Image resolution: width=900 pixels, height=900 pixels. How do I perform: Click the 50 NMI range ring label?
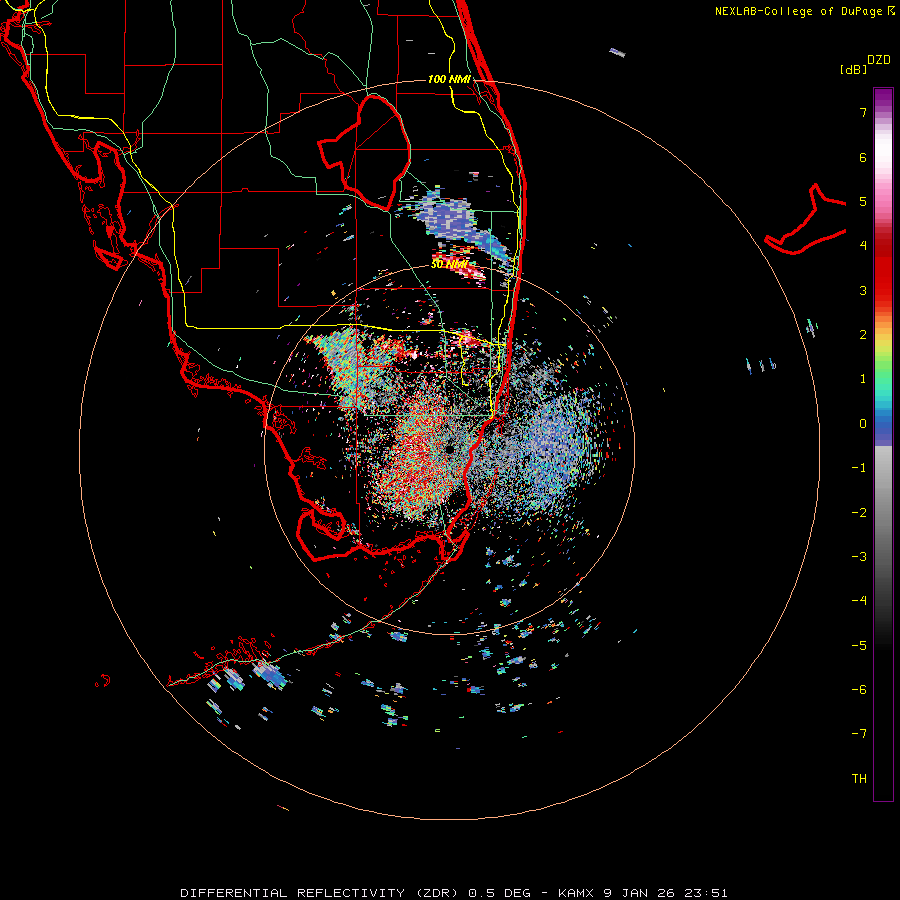[x=449, y=265]
